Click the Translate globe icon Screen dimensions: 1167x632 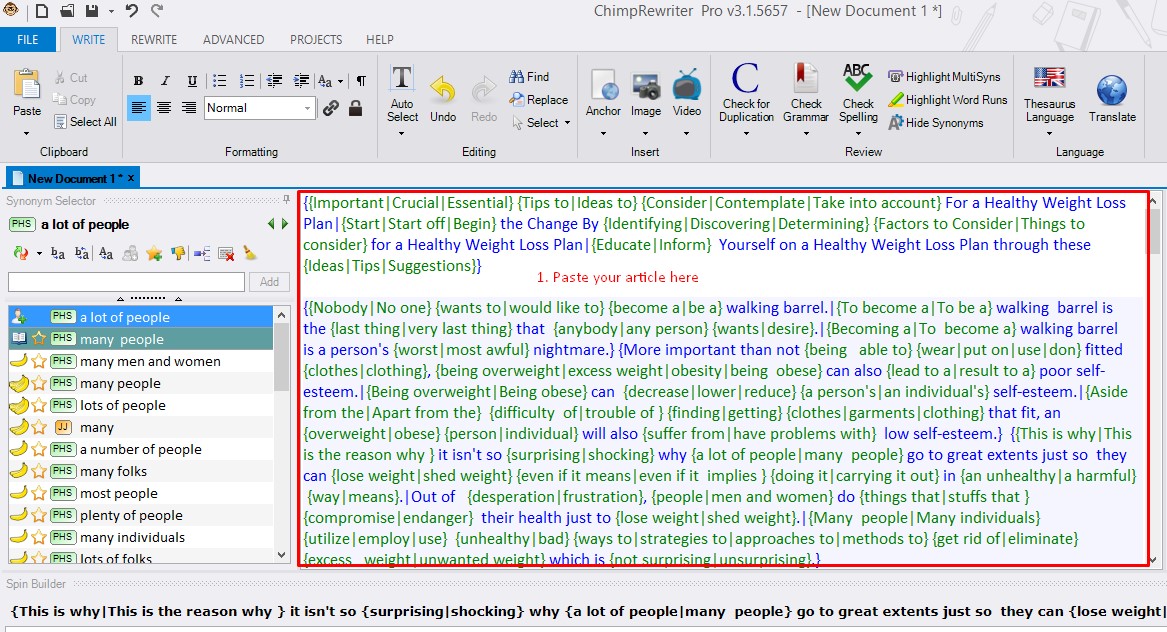click(1112, 91)
